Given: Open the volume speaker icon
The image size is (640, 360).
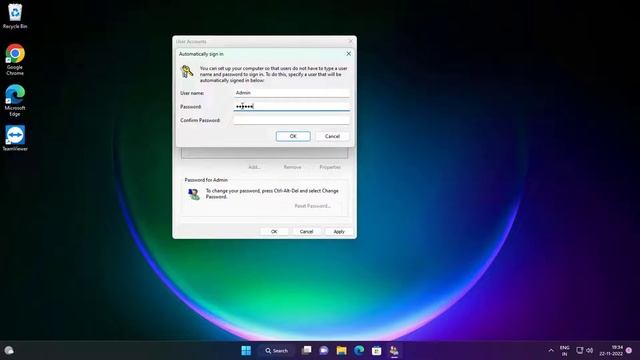Looking at the screenshot, I should click(589, 350).
